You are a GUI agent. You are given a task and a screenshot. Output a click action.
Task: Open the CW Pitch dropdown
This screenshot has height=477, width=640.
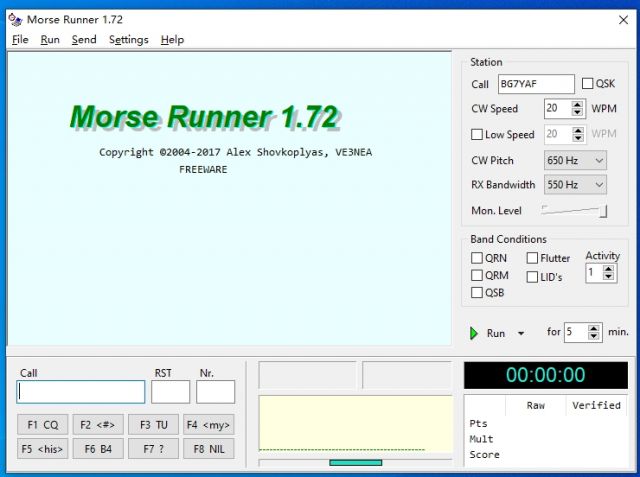pyautogui.click(x=575, y=160)
